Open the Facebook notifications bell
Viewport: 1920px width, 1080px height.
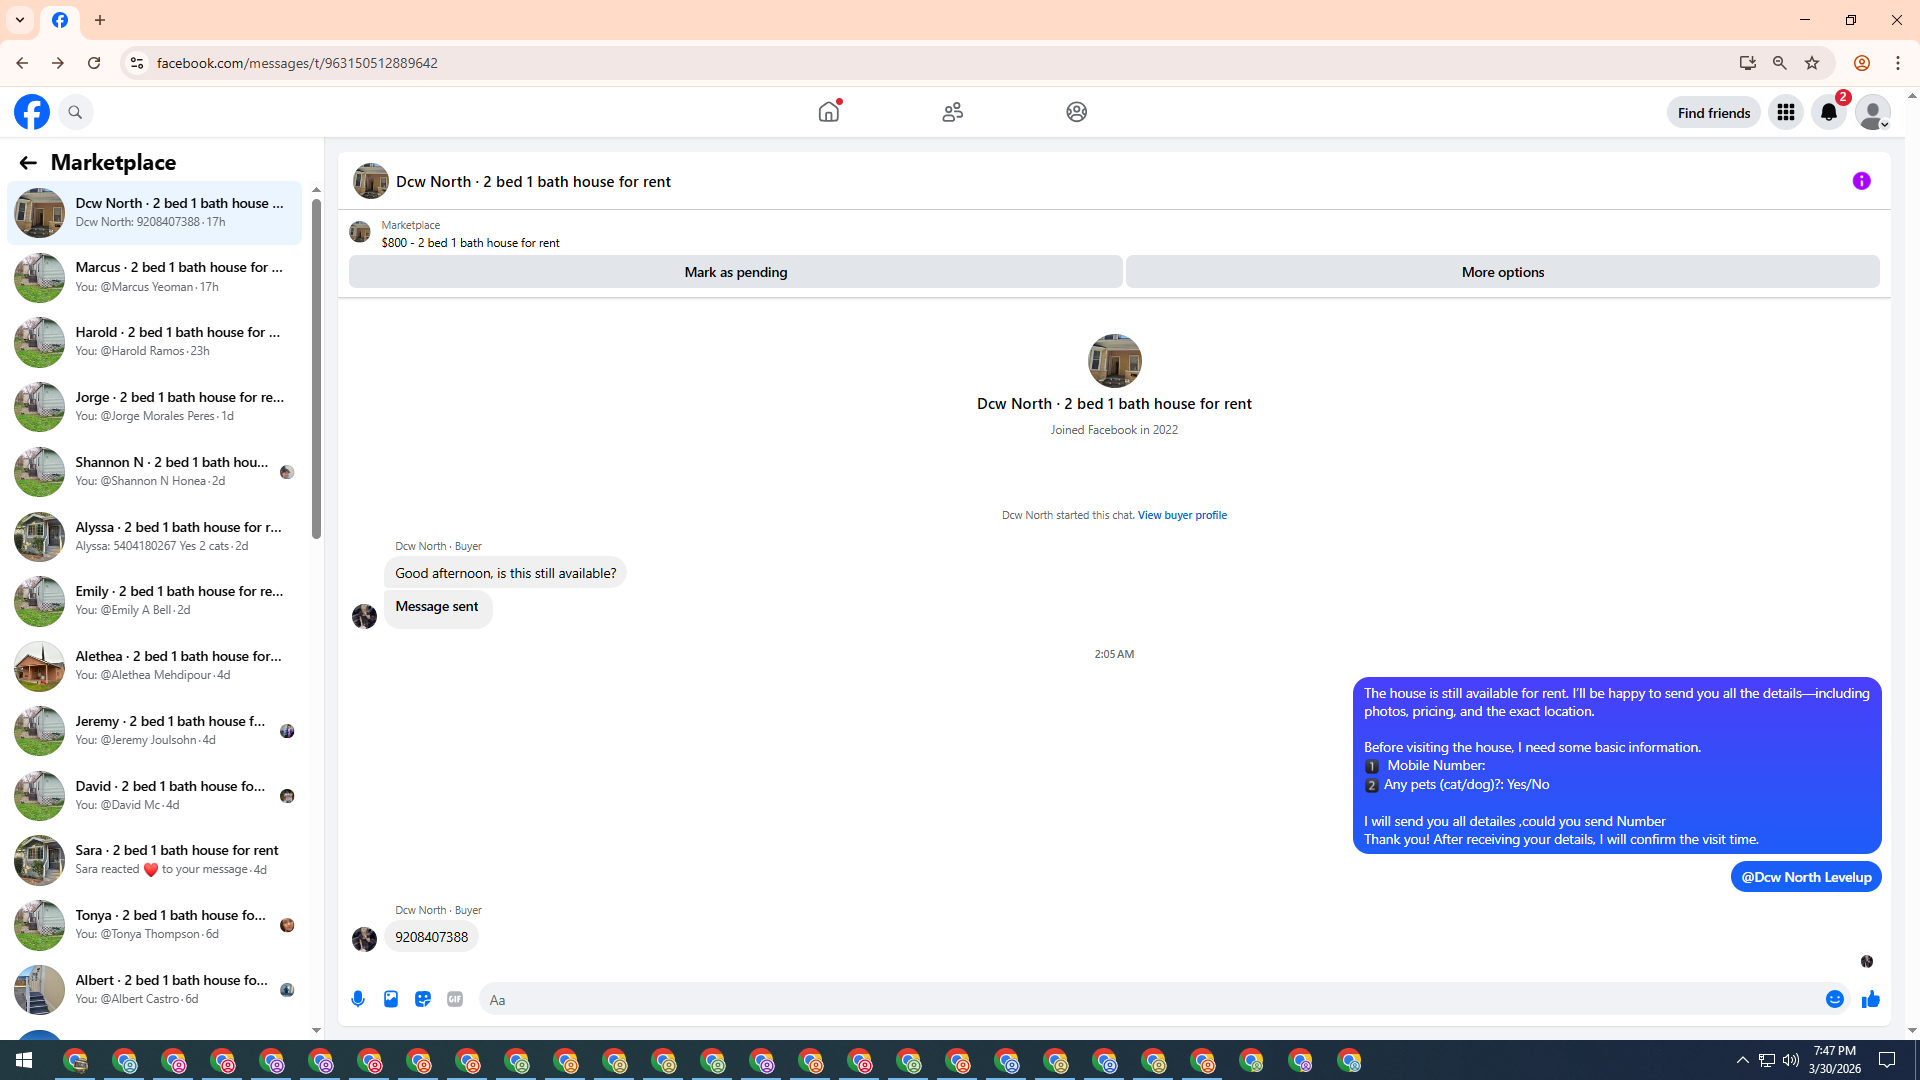[1829, 113]
